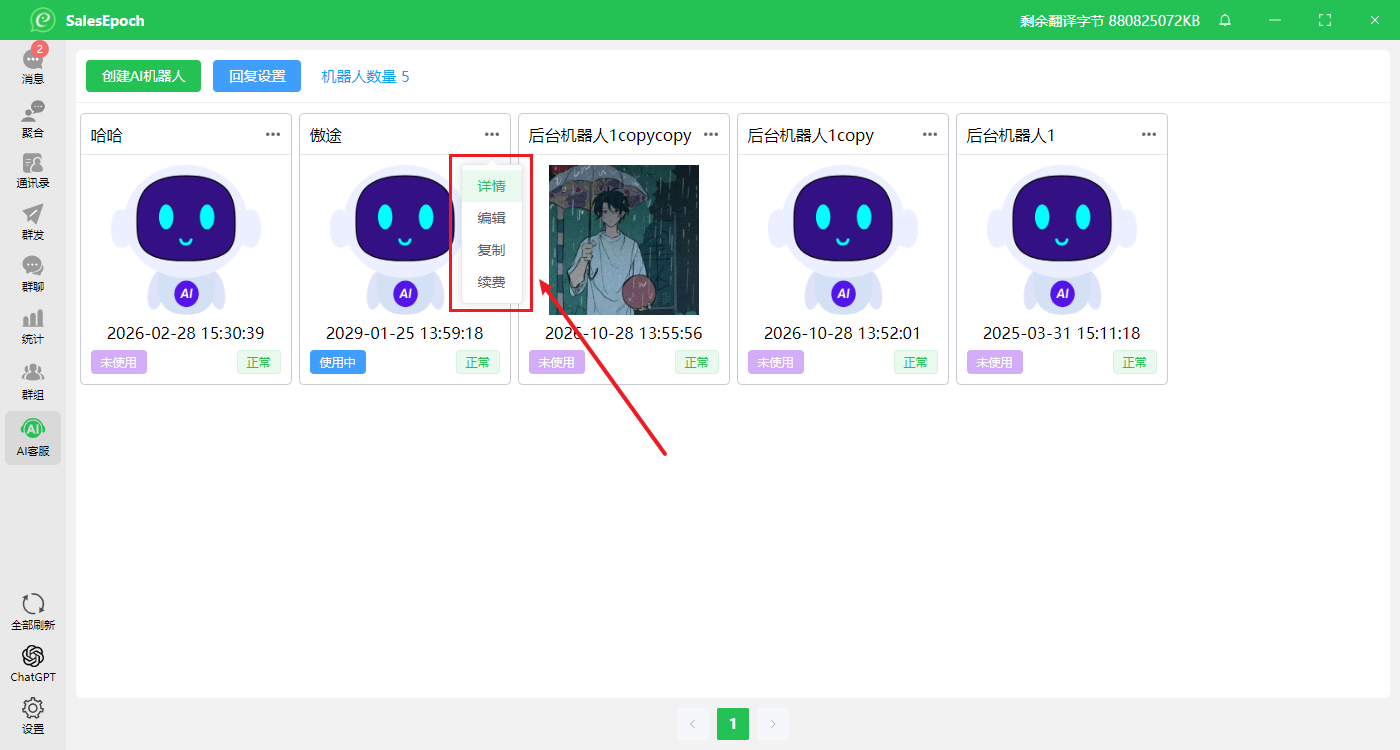Choose 续费 in the dropdown menu

click(x=491, y=282)
